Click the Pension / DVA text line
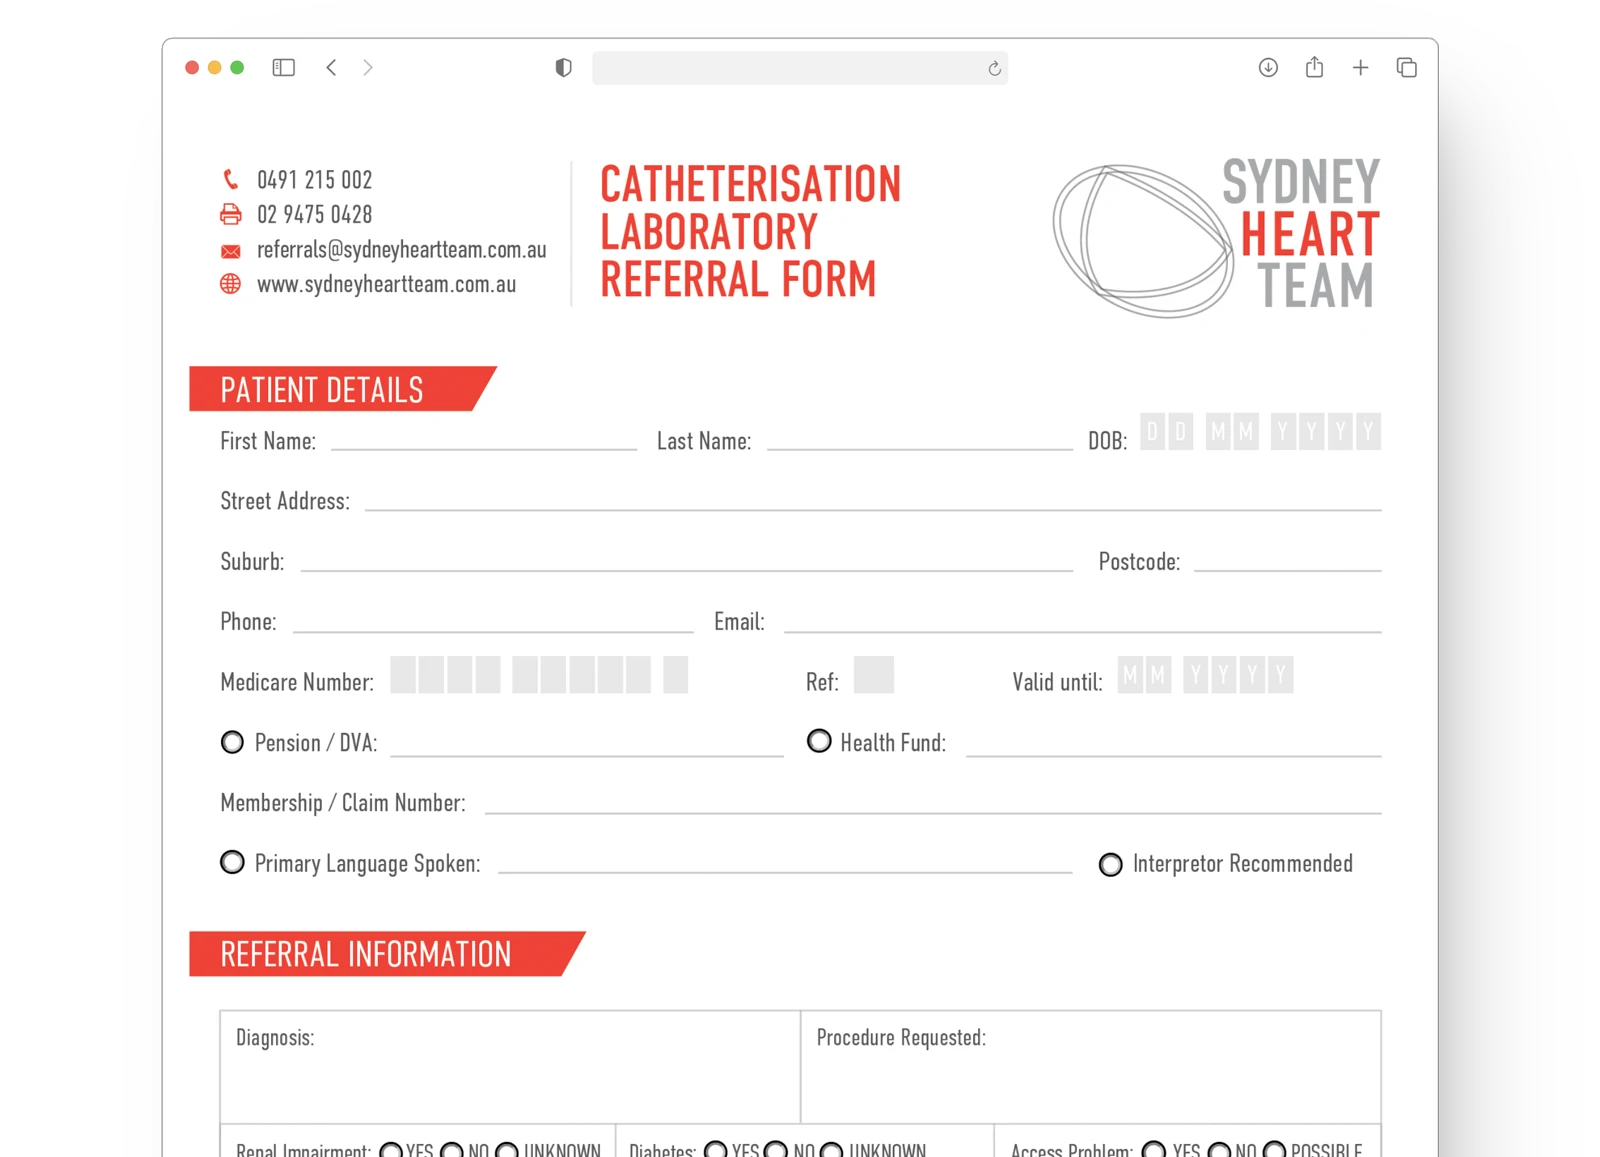The image size is (1600, 1157). pyautogui.click(x=587, y=744)
